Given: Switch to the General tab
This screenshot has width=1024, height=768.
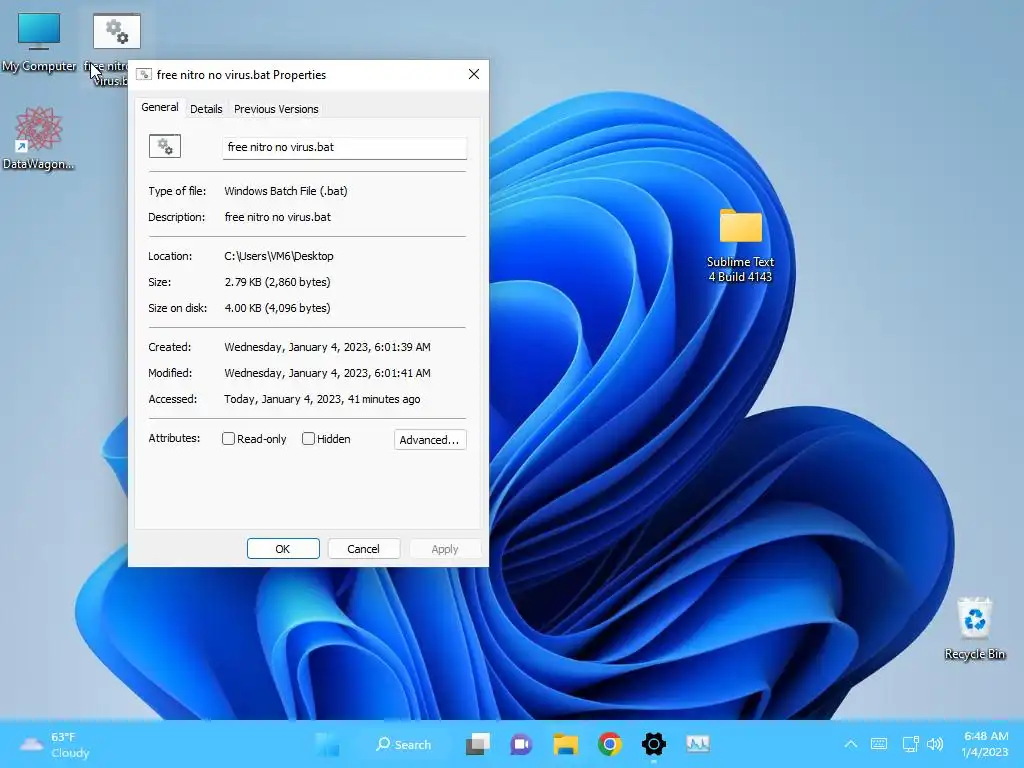Looking at the screenshot, I should click(159, 108).
